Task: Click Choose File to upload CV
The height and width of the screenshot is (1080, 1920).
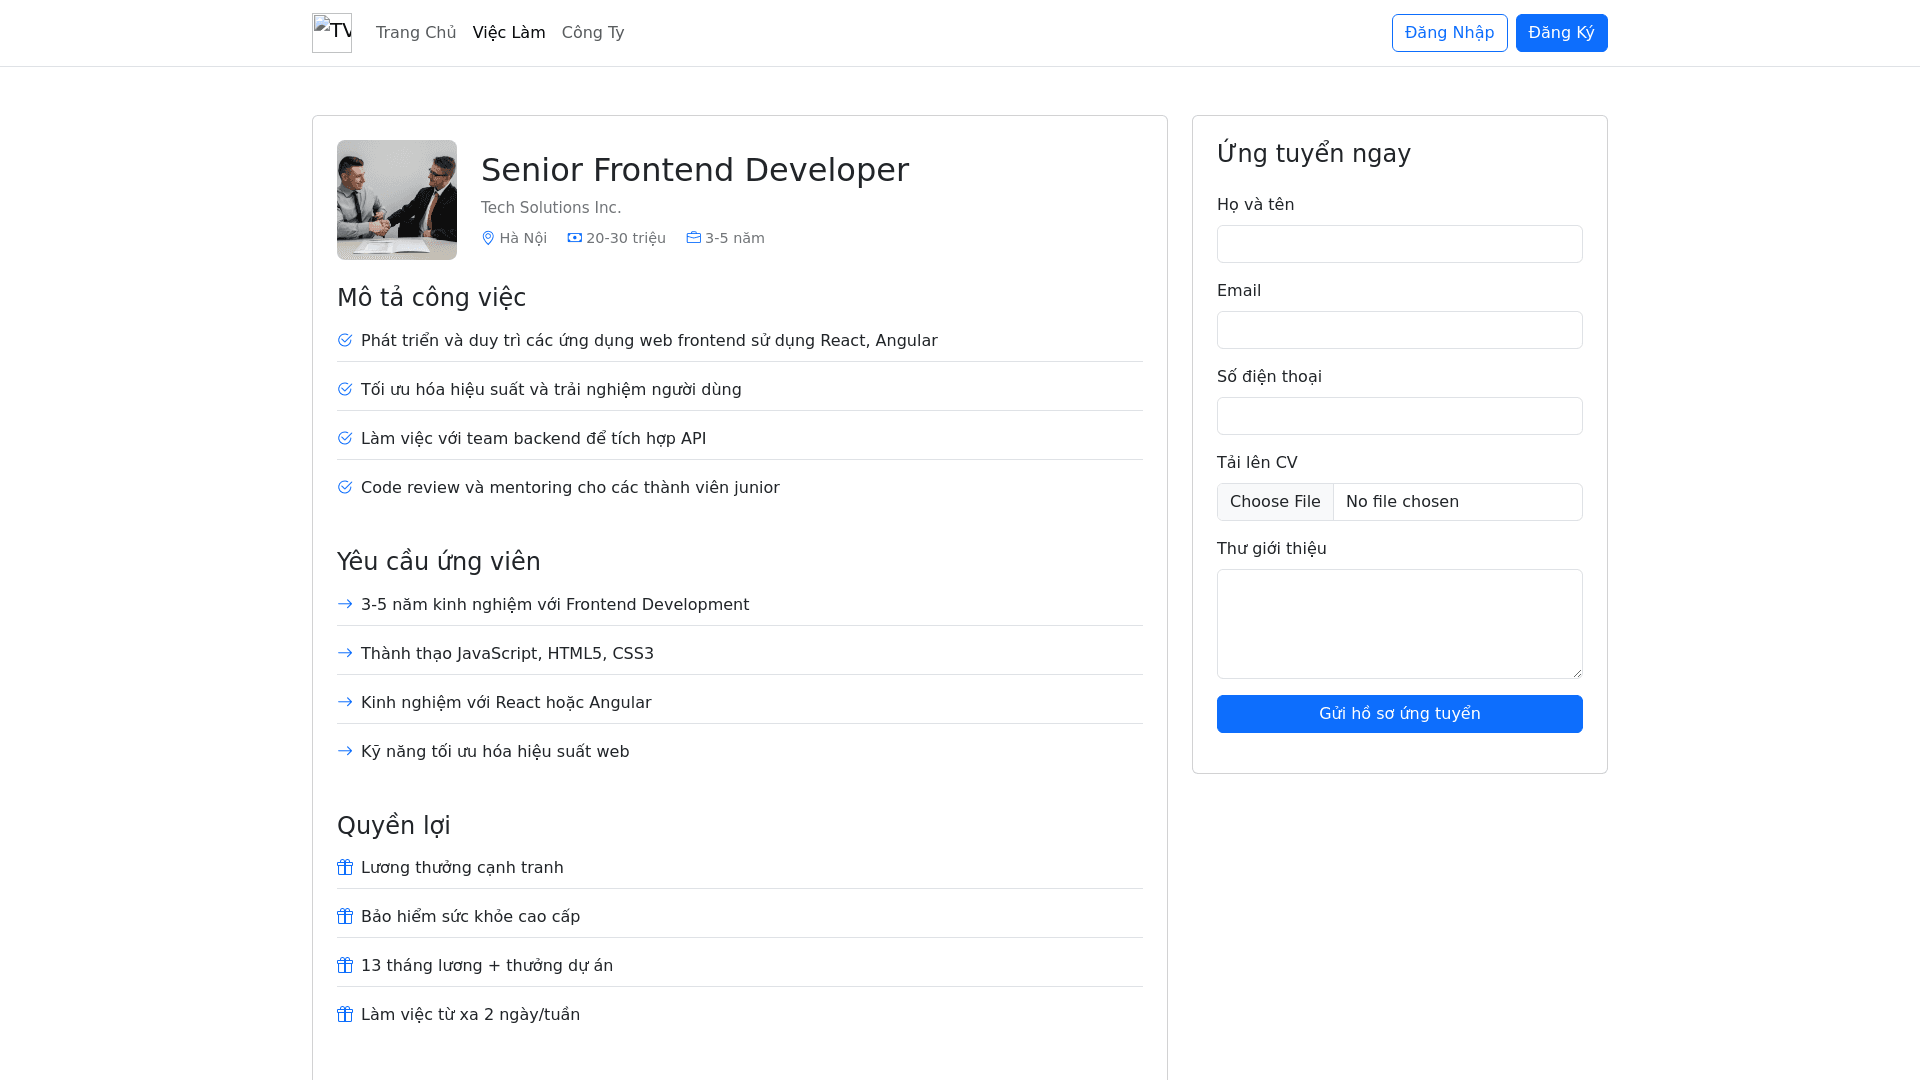Action: 1275,502
